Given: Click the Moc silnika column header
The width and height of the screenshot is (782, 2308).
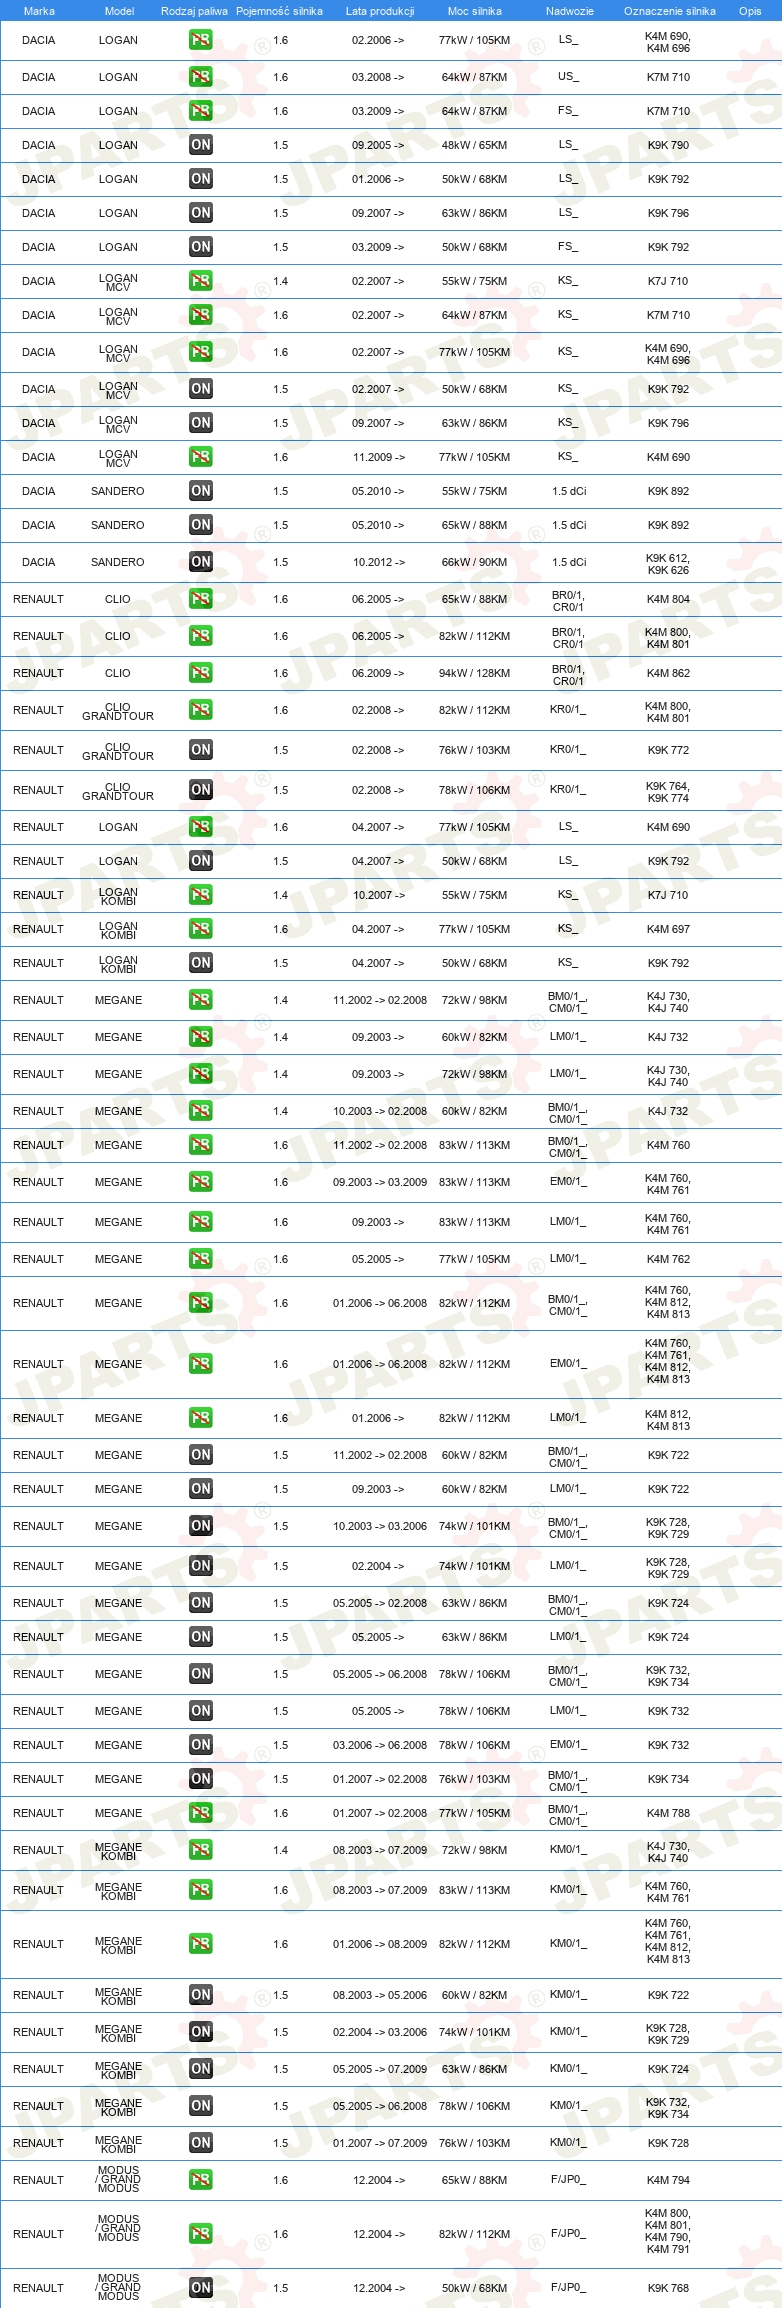Looking at the screenshot, I should (475, 11).
